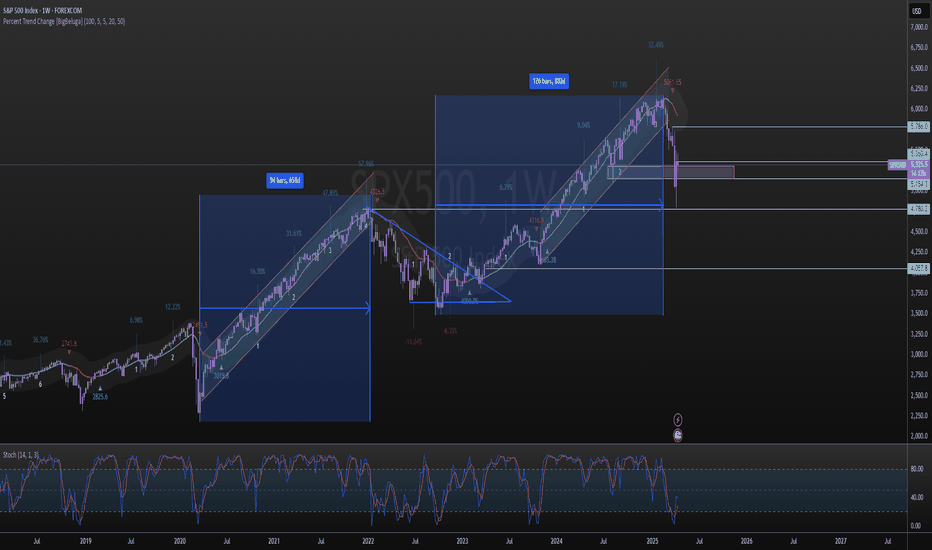Image resolution: width=932 pixels, height=550 pixels.
Task: Click 3,500.0 on the price axis
Action: [919, 313]
